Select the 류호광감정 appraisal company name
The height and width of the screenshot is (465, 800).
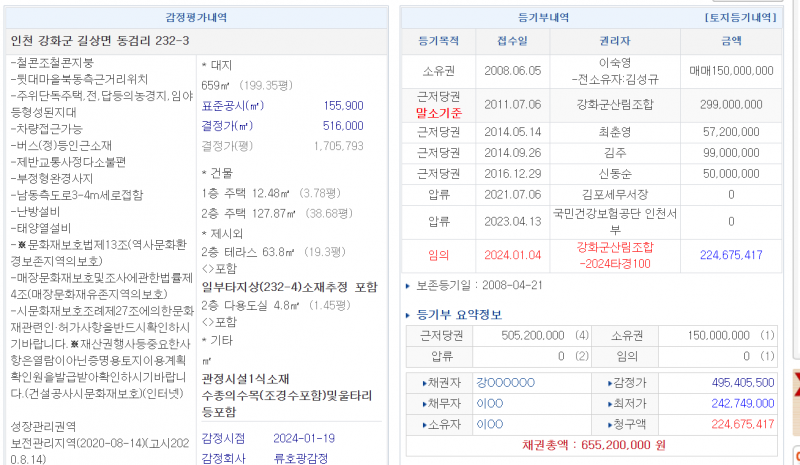[301, 456]
